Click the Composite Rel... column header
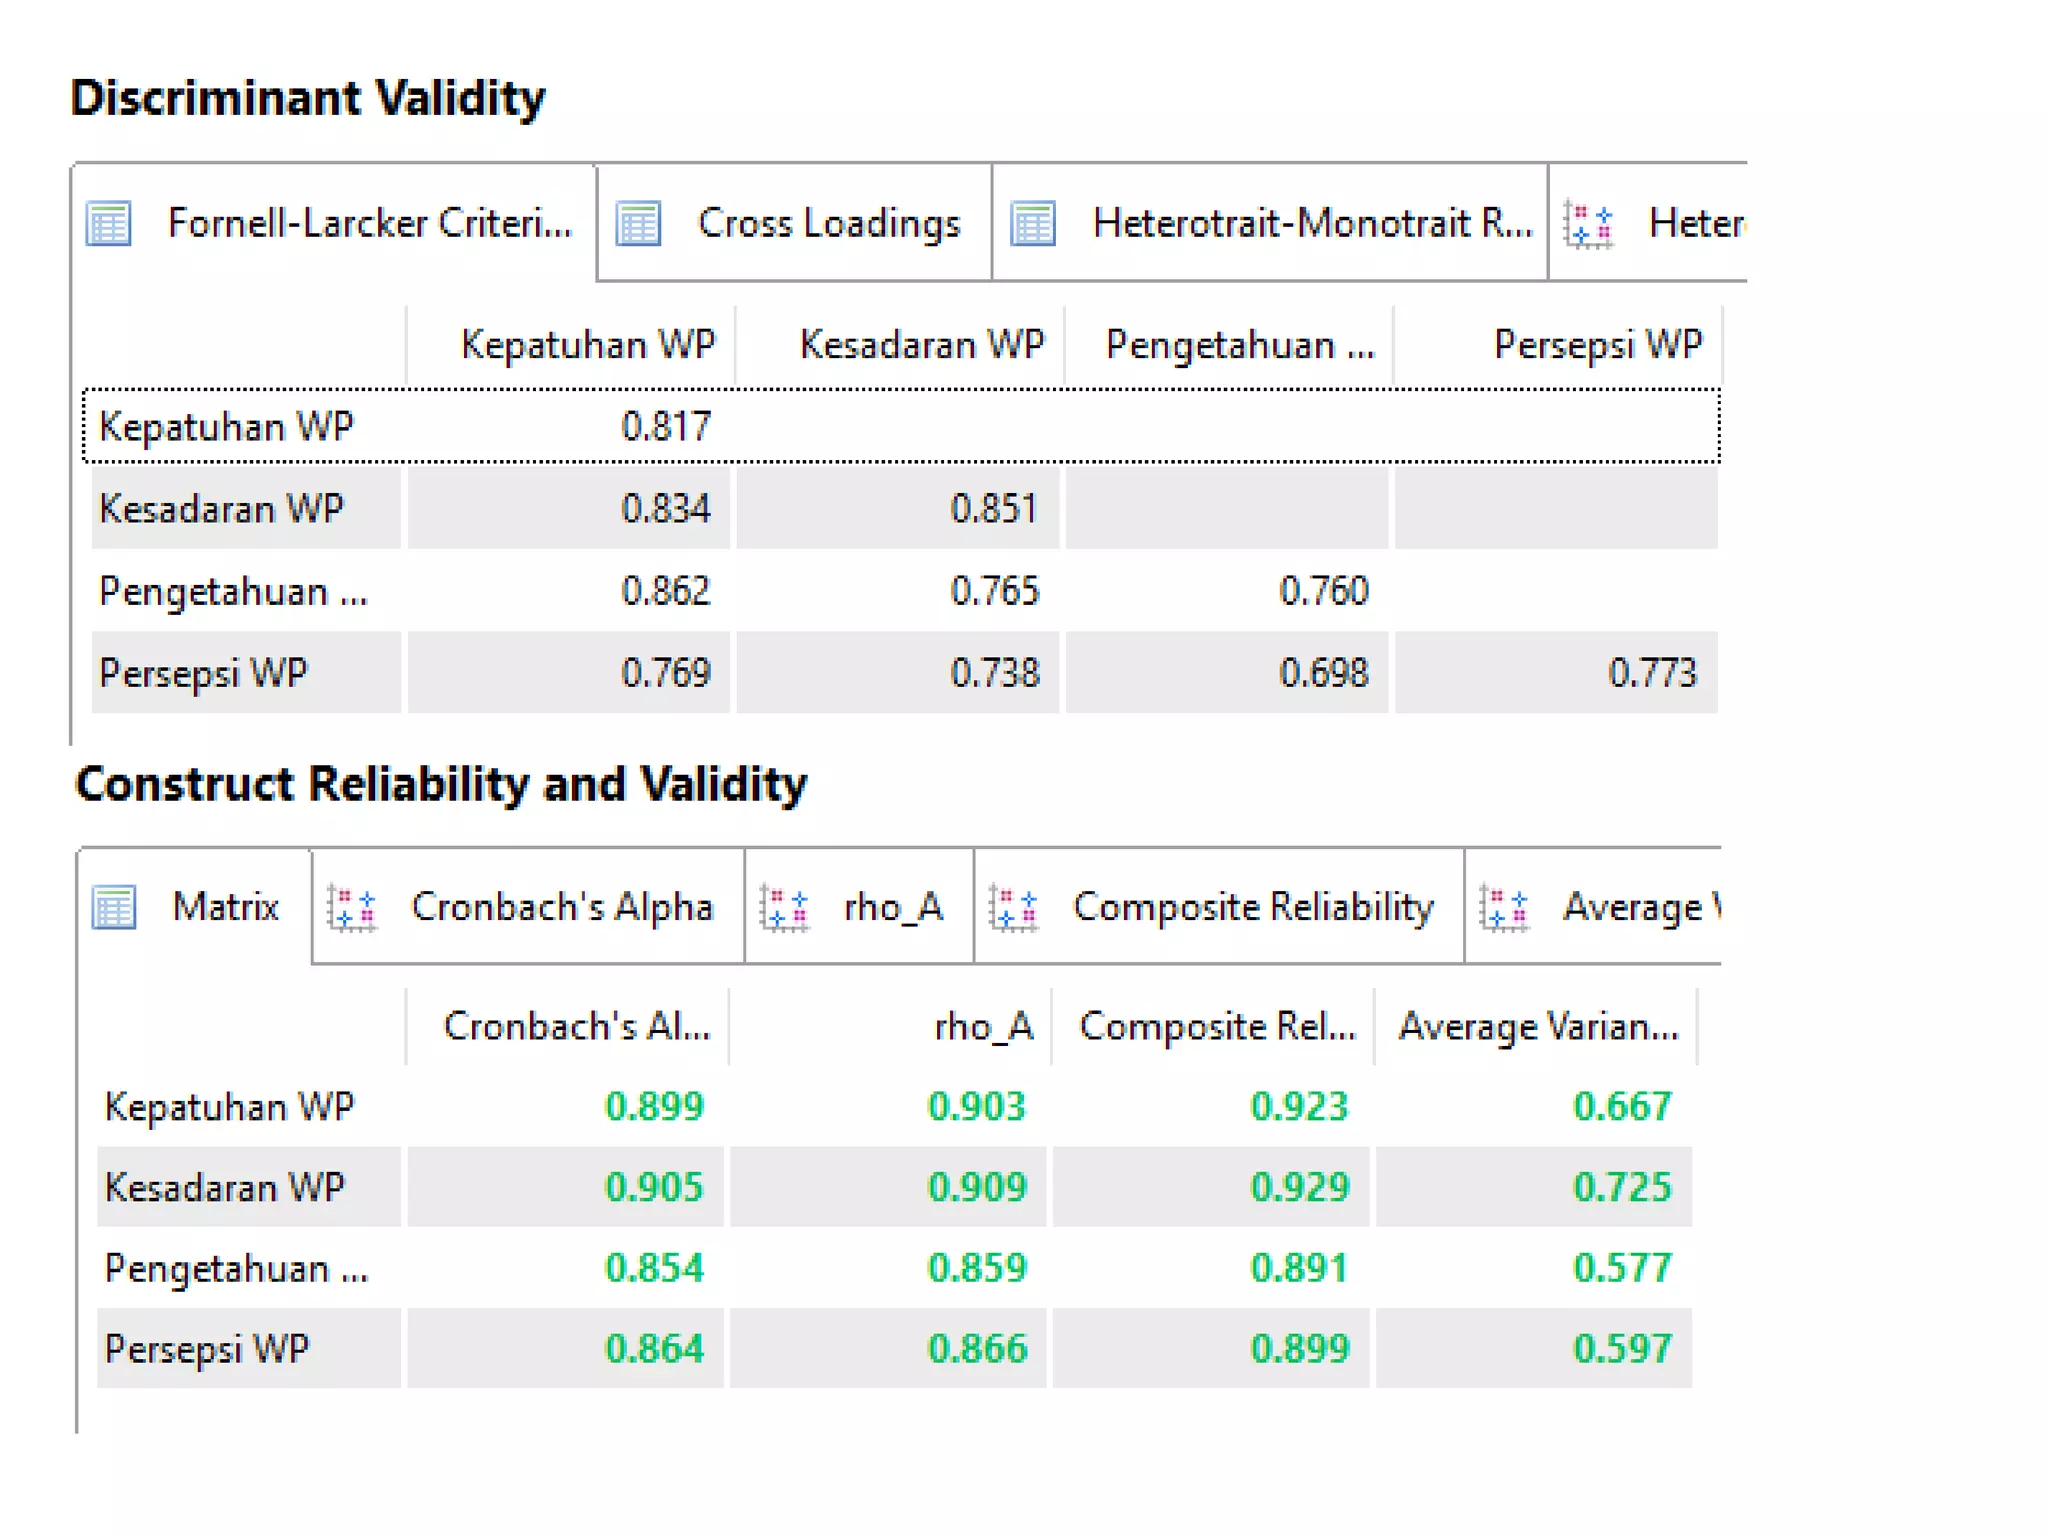Screen dimensions: 2048x1536 click(x=1217, y=1027)
